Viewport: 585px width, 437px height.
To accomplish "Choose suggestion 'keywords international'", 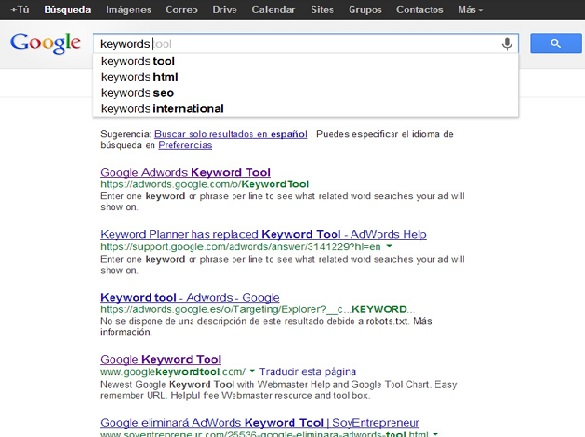I will pos(305,109).
